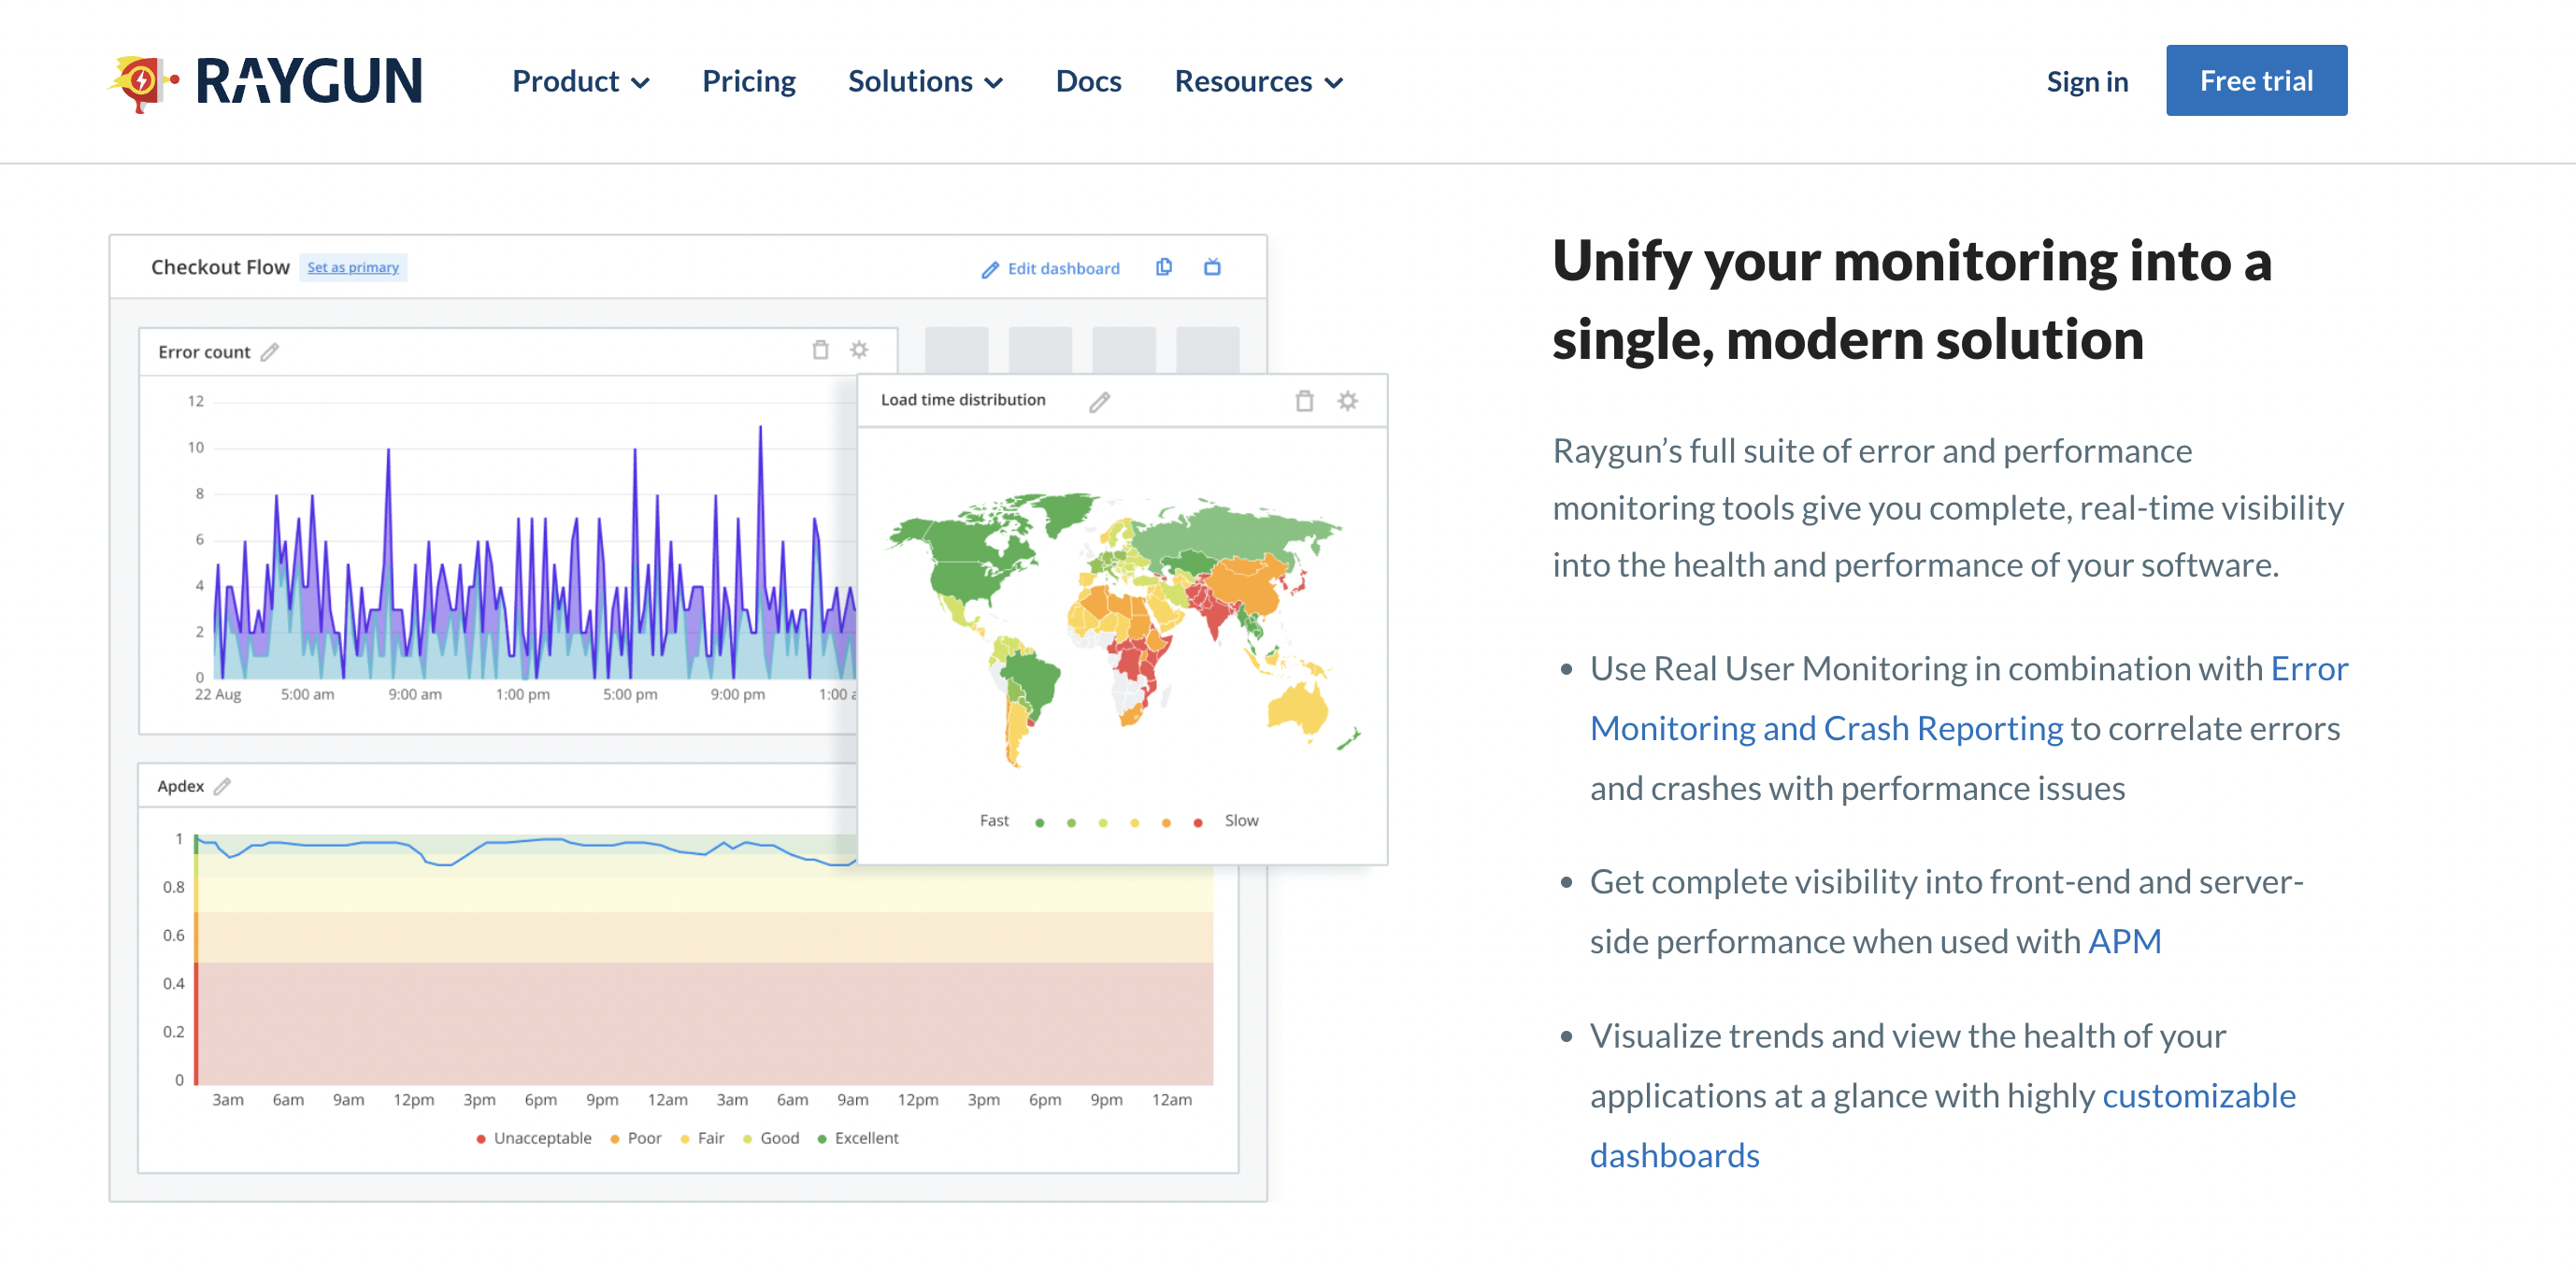2576x1271 pixels.
Task: Click Load time distribution trash icon
Action: [1304, 401]
